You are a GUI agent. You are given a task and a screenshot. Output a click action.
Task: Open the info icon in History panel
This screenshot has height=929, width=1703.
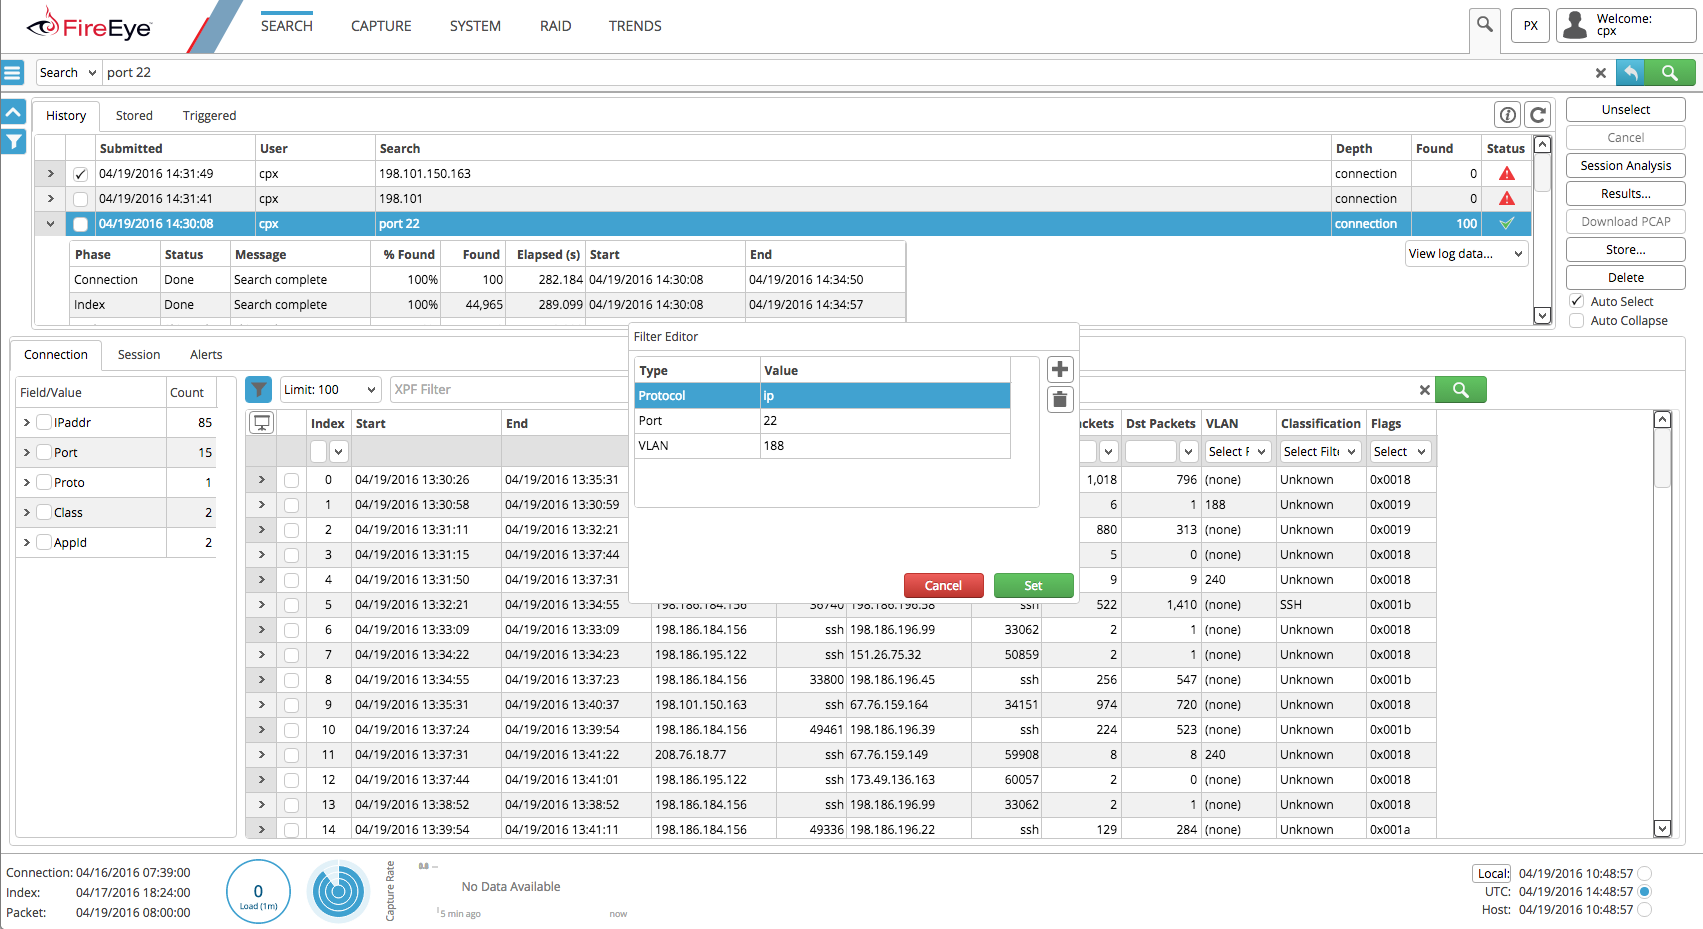point(1508,115)
